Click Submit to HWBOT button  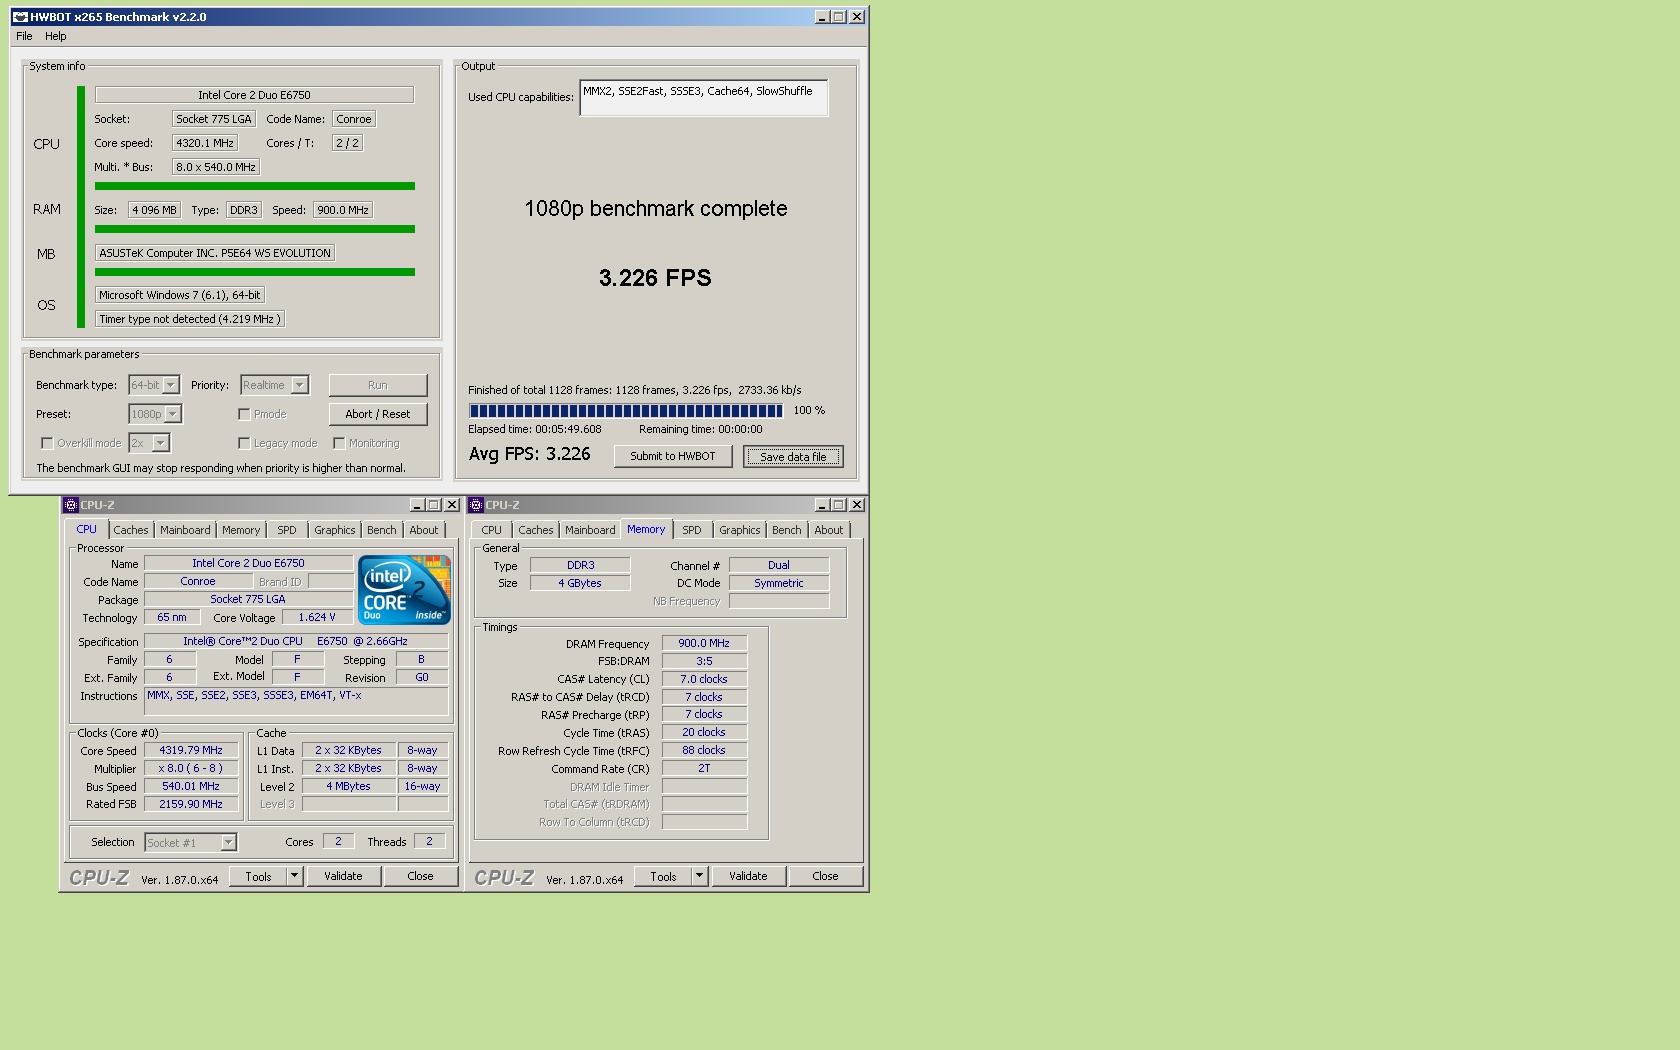pyautogui.click(x=673, y=456)
